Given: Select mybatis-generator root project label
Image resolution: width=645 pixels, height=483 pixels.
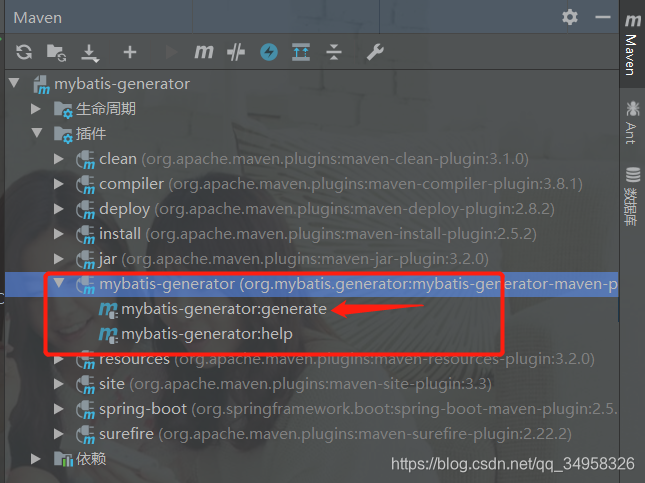Looking at the screenshot, I should (x=122, y=84).
